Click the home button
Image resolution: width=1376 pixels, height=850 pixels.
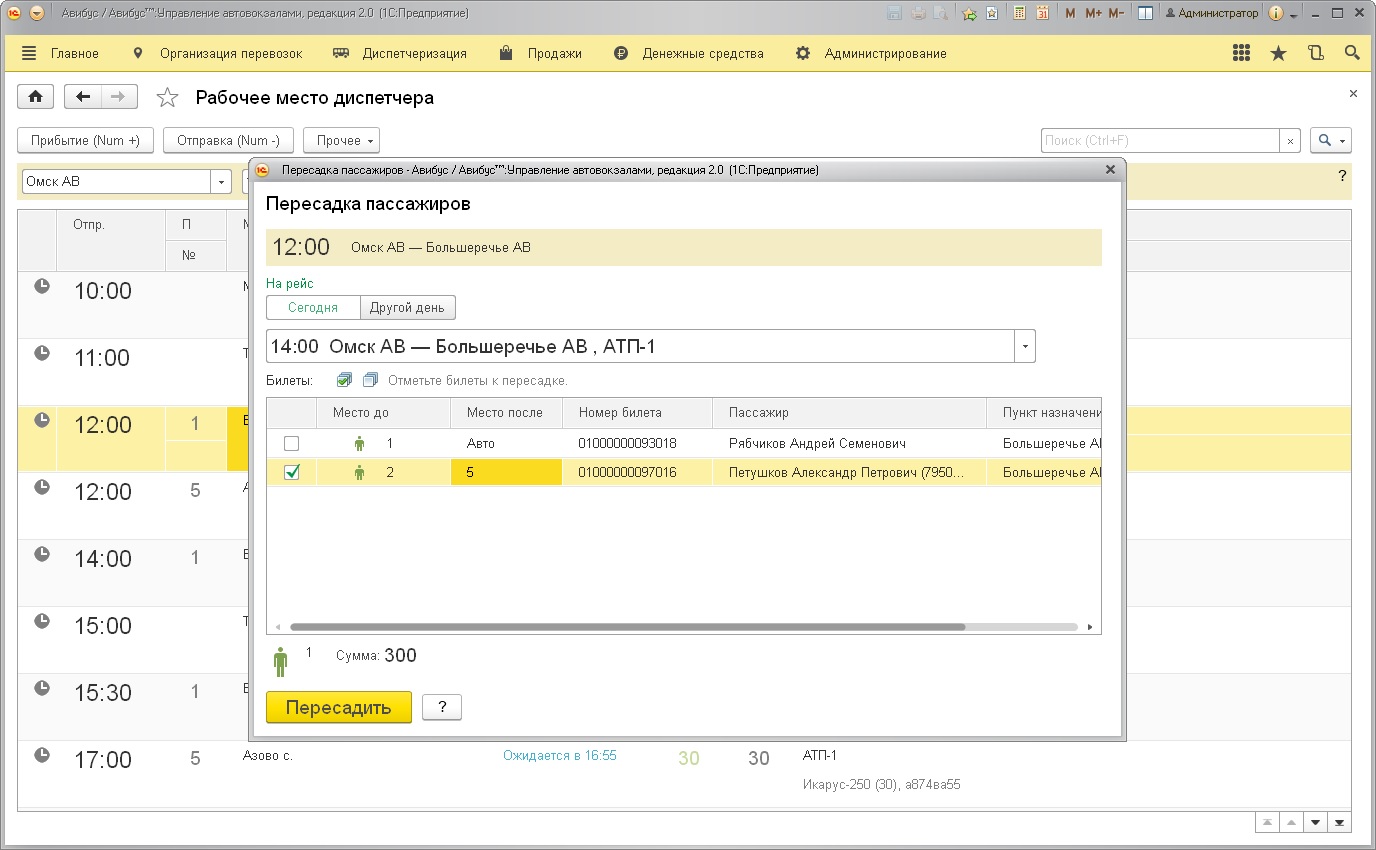pos(36,97)
